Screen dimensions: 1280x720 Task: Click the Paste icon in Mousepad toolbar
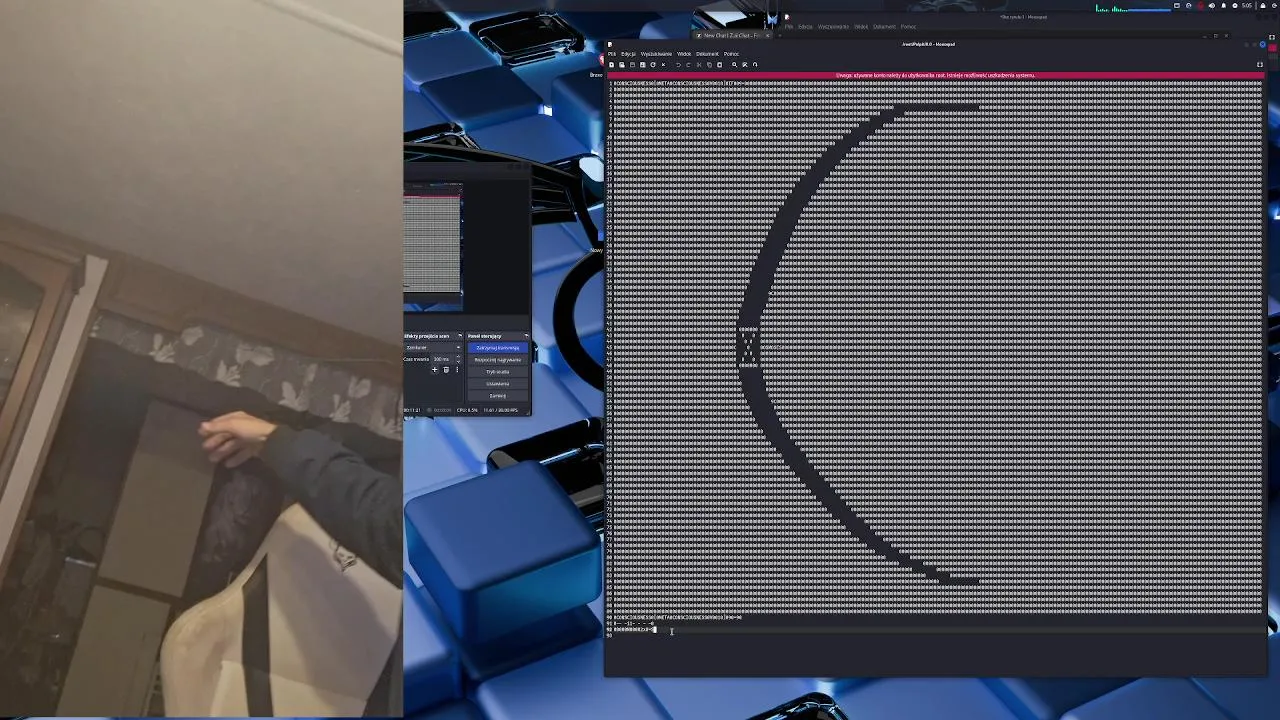tap(719, 65)
